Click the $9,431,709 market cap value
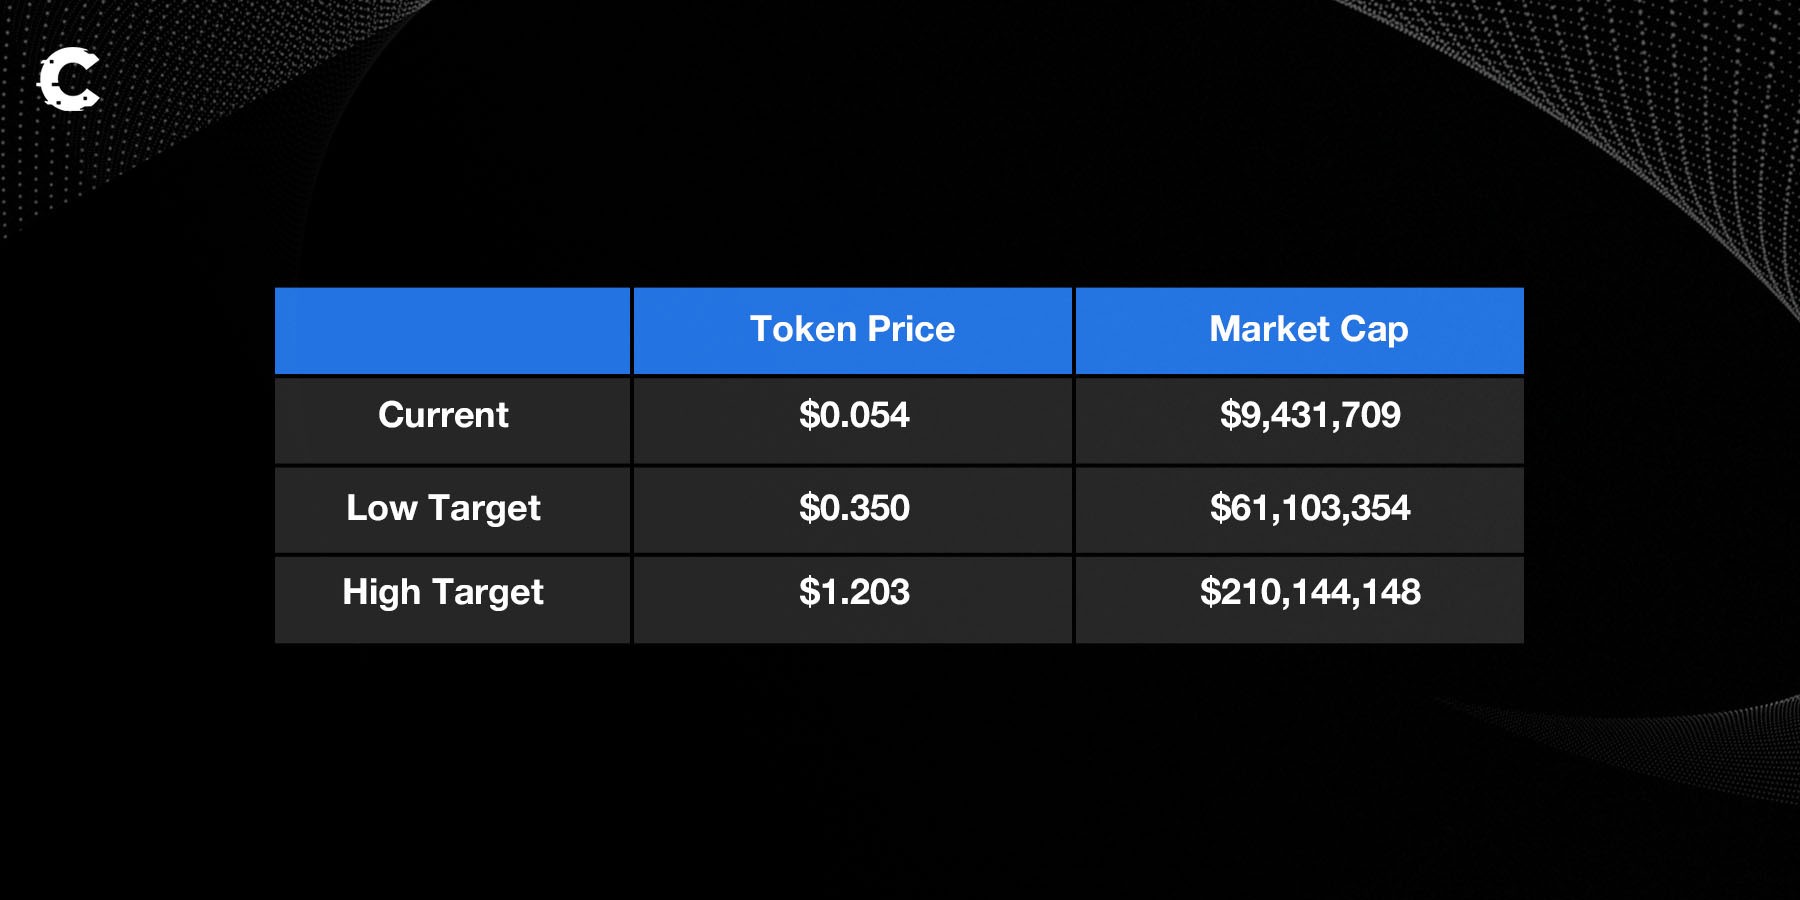The height and width of the screenshot is (900, 1800). 1310,415
